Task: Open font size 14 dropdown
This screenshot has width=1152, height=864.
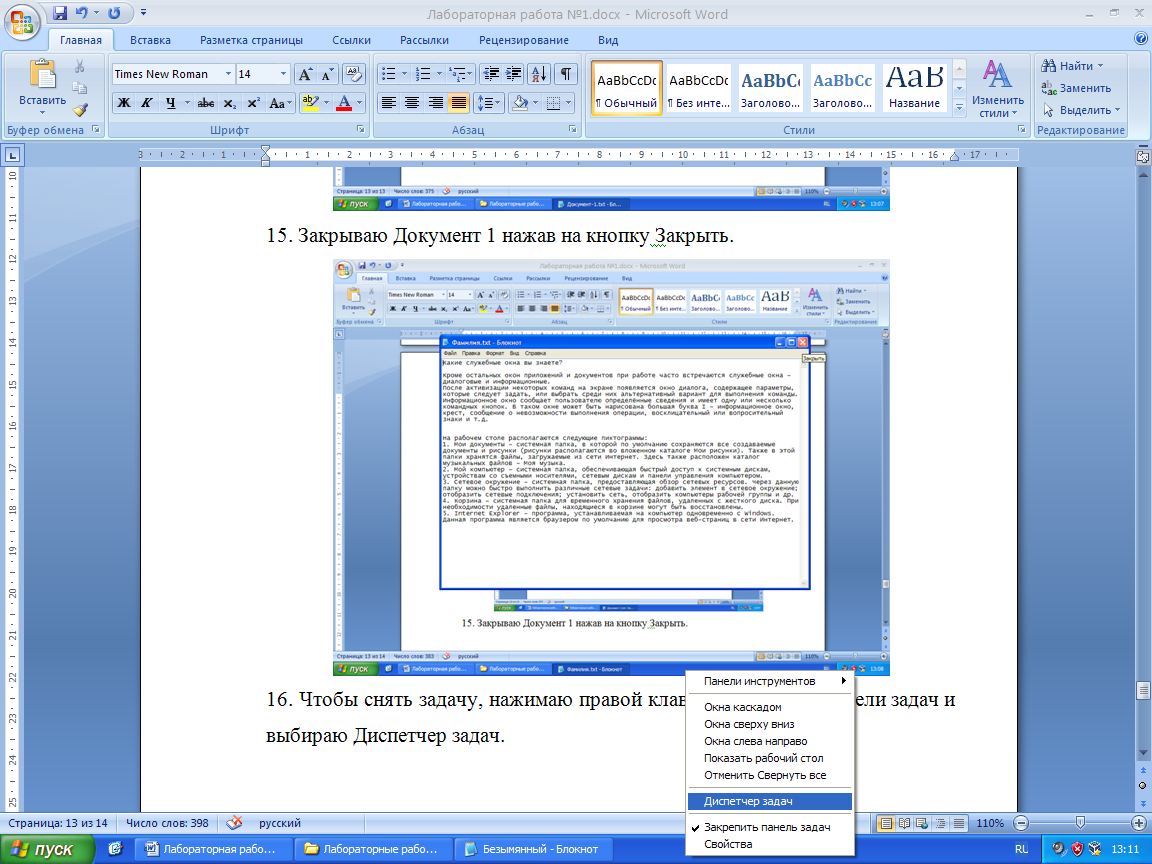Action: [x=284, y=74]
